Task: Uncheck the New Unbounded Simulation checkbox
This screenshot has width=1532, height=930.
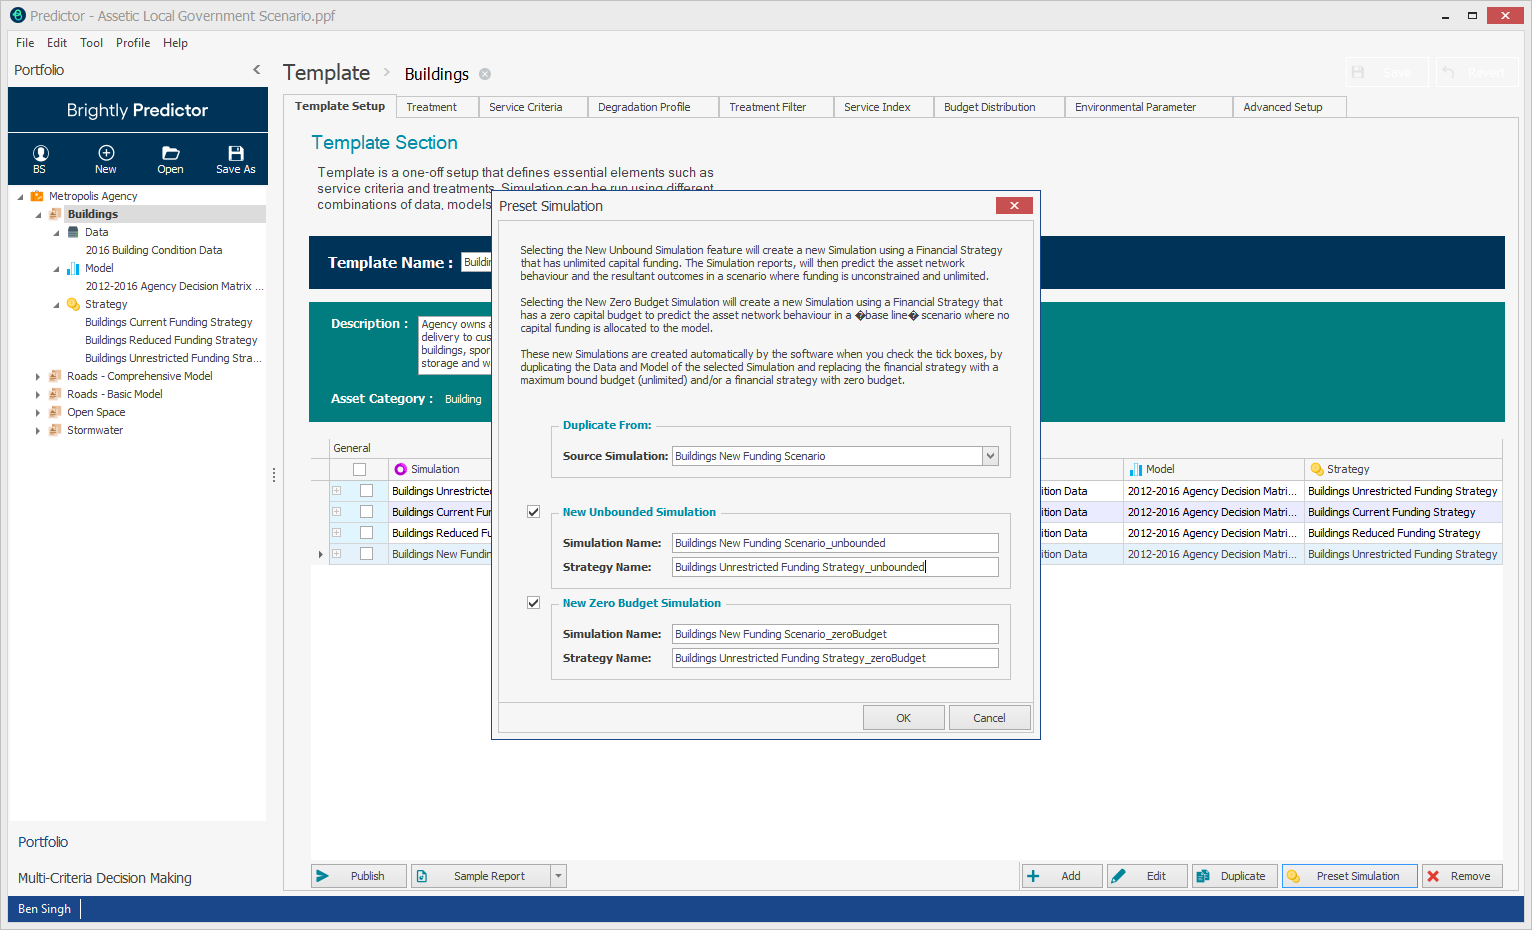Action: [x=534, y=512]
